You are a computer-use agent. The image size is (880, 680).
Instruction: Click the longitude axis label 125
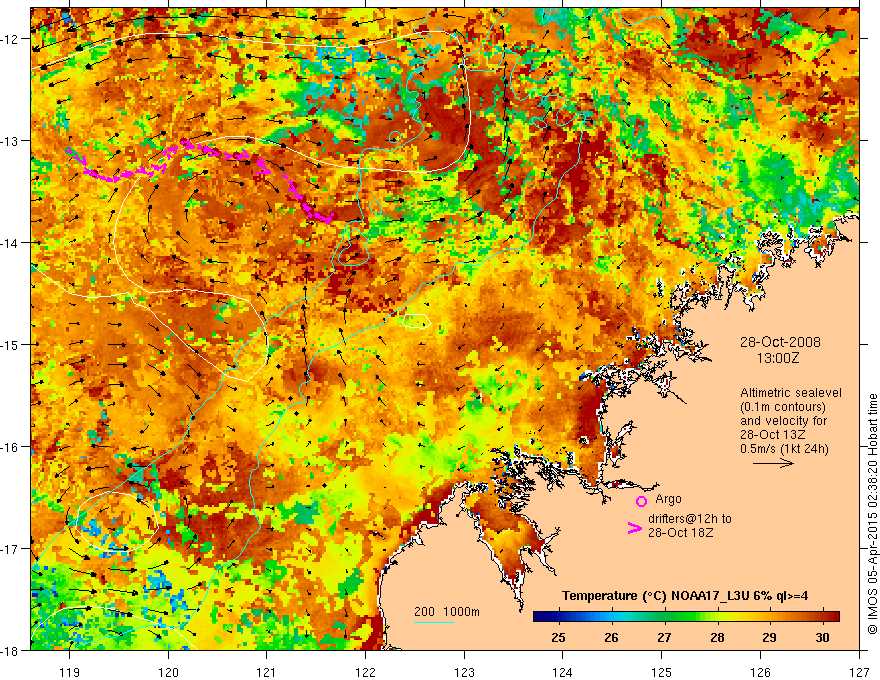pos(662,672)
